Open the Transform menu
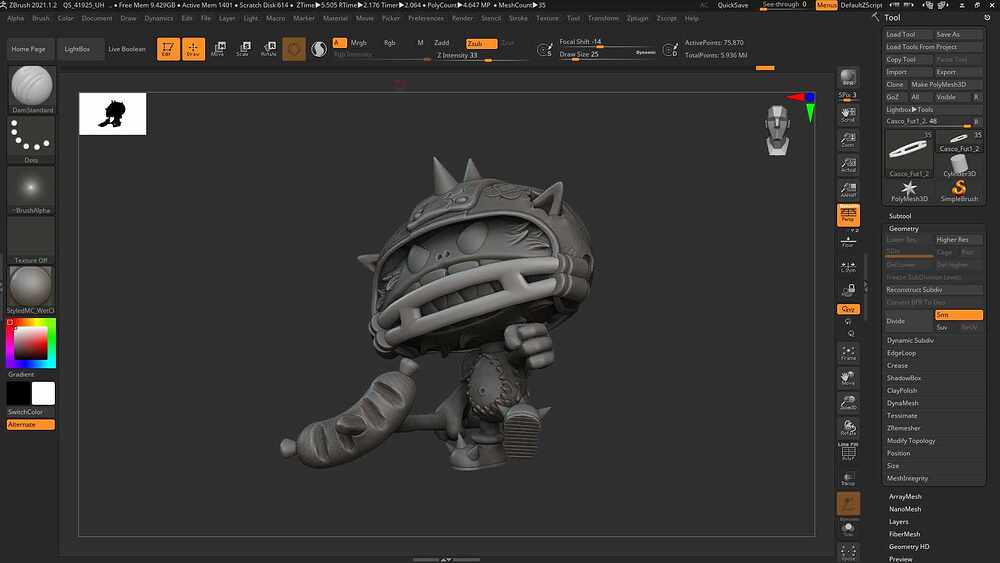Viewport: 1000px width, 563px height. 603,18
